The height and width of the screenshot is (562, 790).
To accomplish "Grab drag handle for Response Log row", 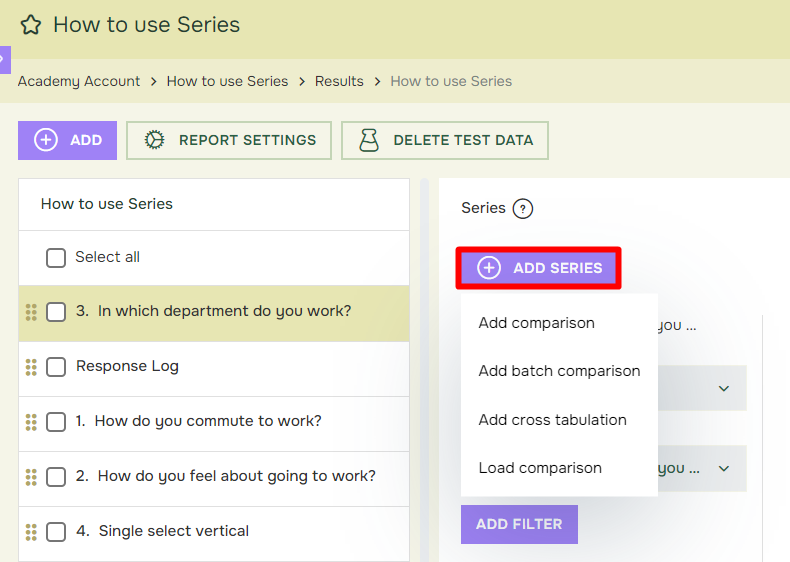I will click(x=31, y=367).
